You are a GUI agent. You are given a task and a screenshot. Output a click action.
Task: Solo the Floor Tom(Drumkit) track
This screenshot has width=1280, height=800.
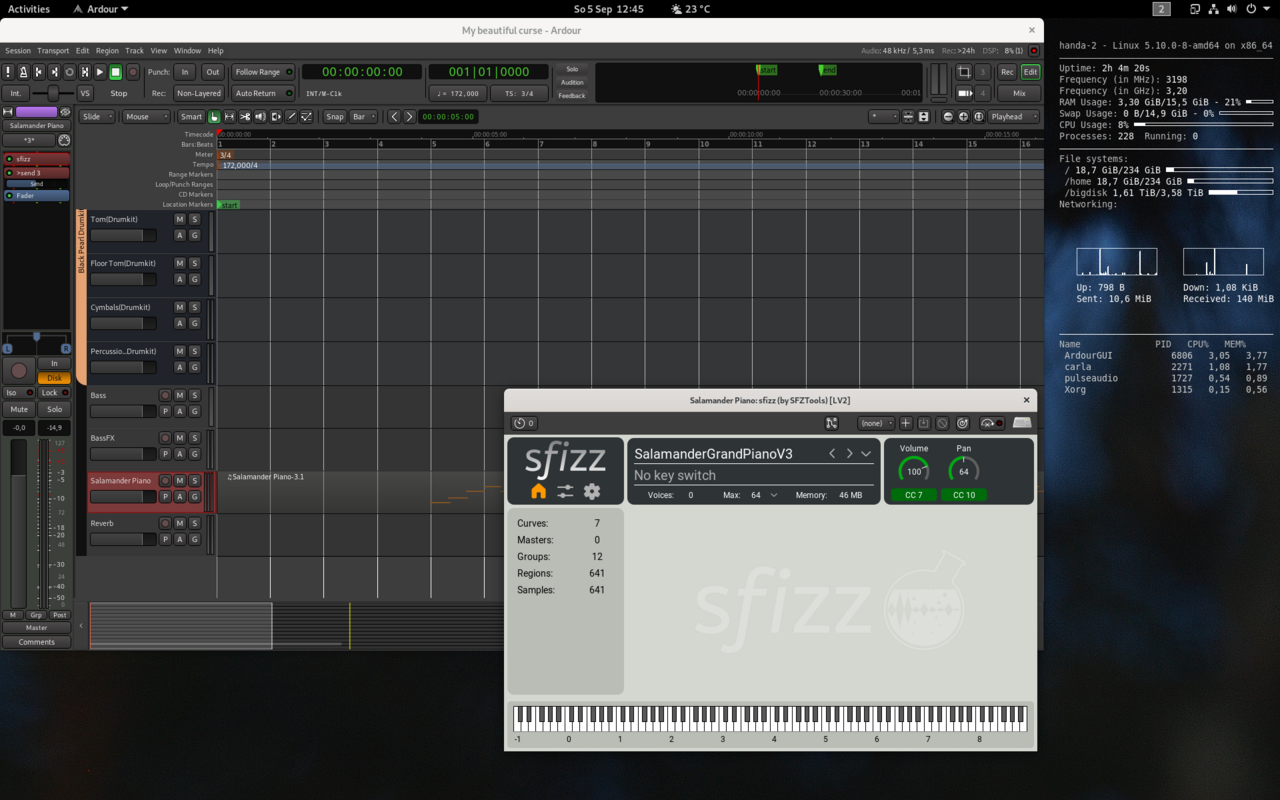194,263
